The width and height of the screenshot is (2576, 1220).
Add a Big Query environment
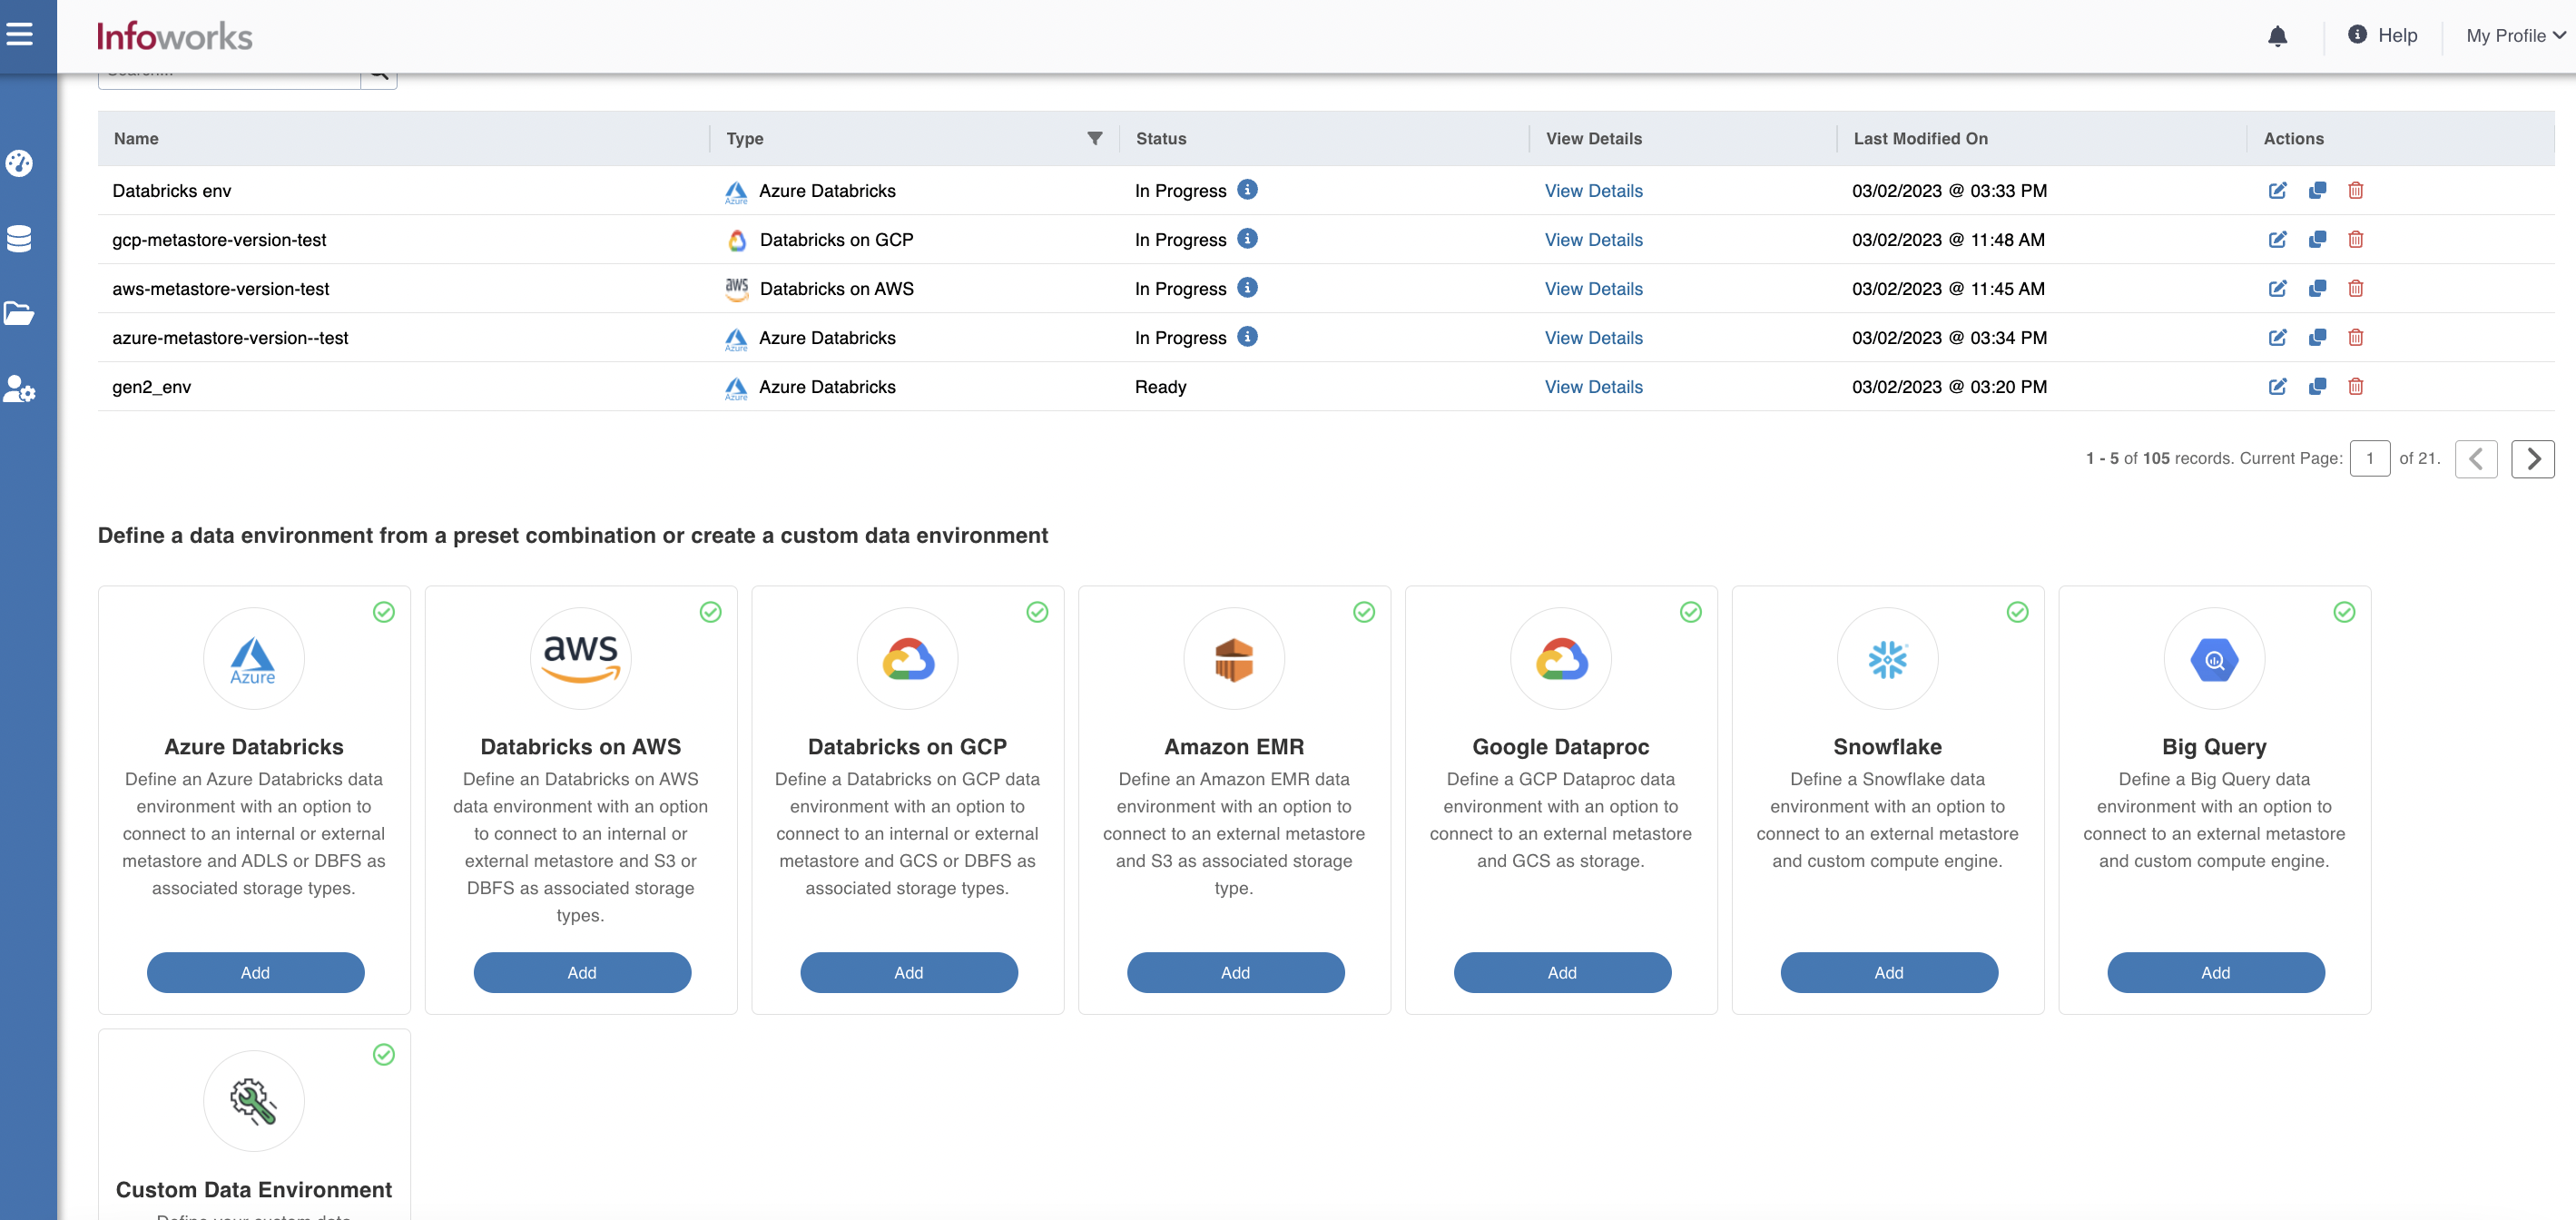pyautogui.click(x=2215, y=971)
